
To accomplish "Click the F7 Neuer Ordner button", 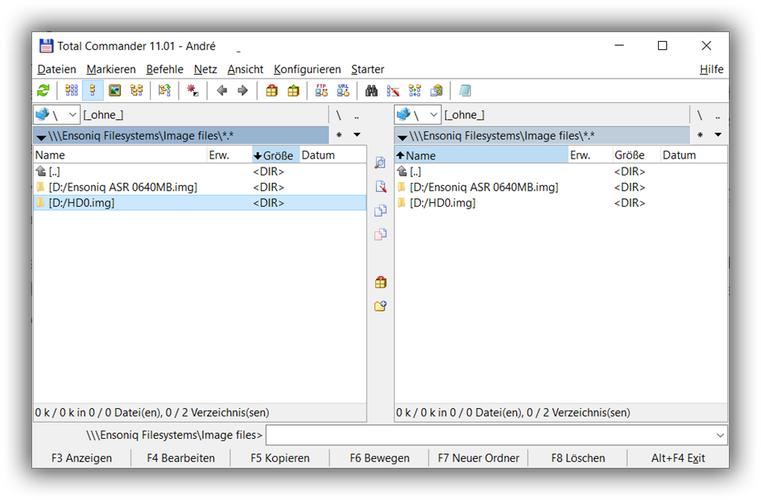I will coord(479,458).
